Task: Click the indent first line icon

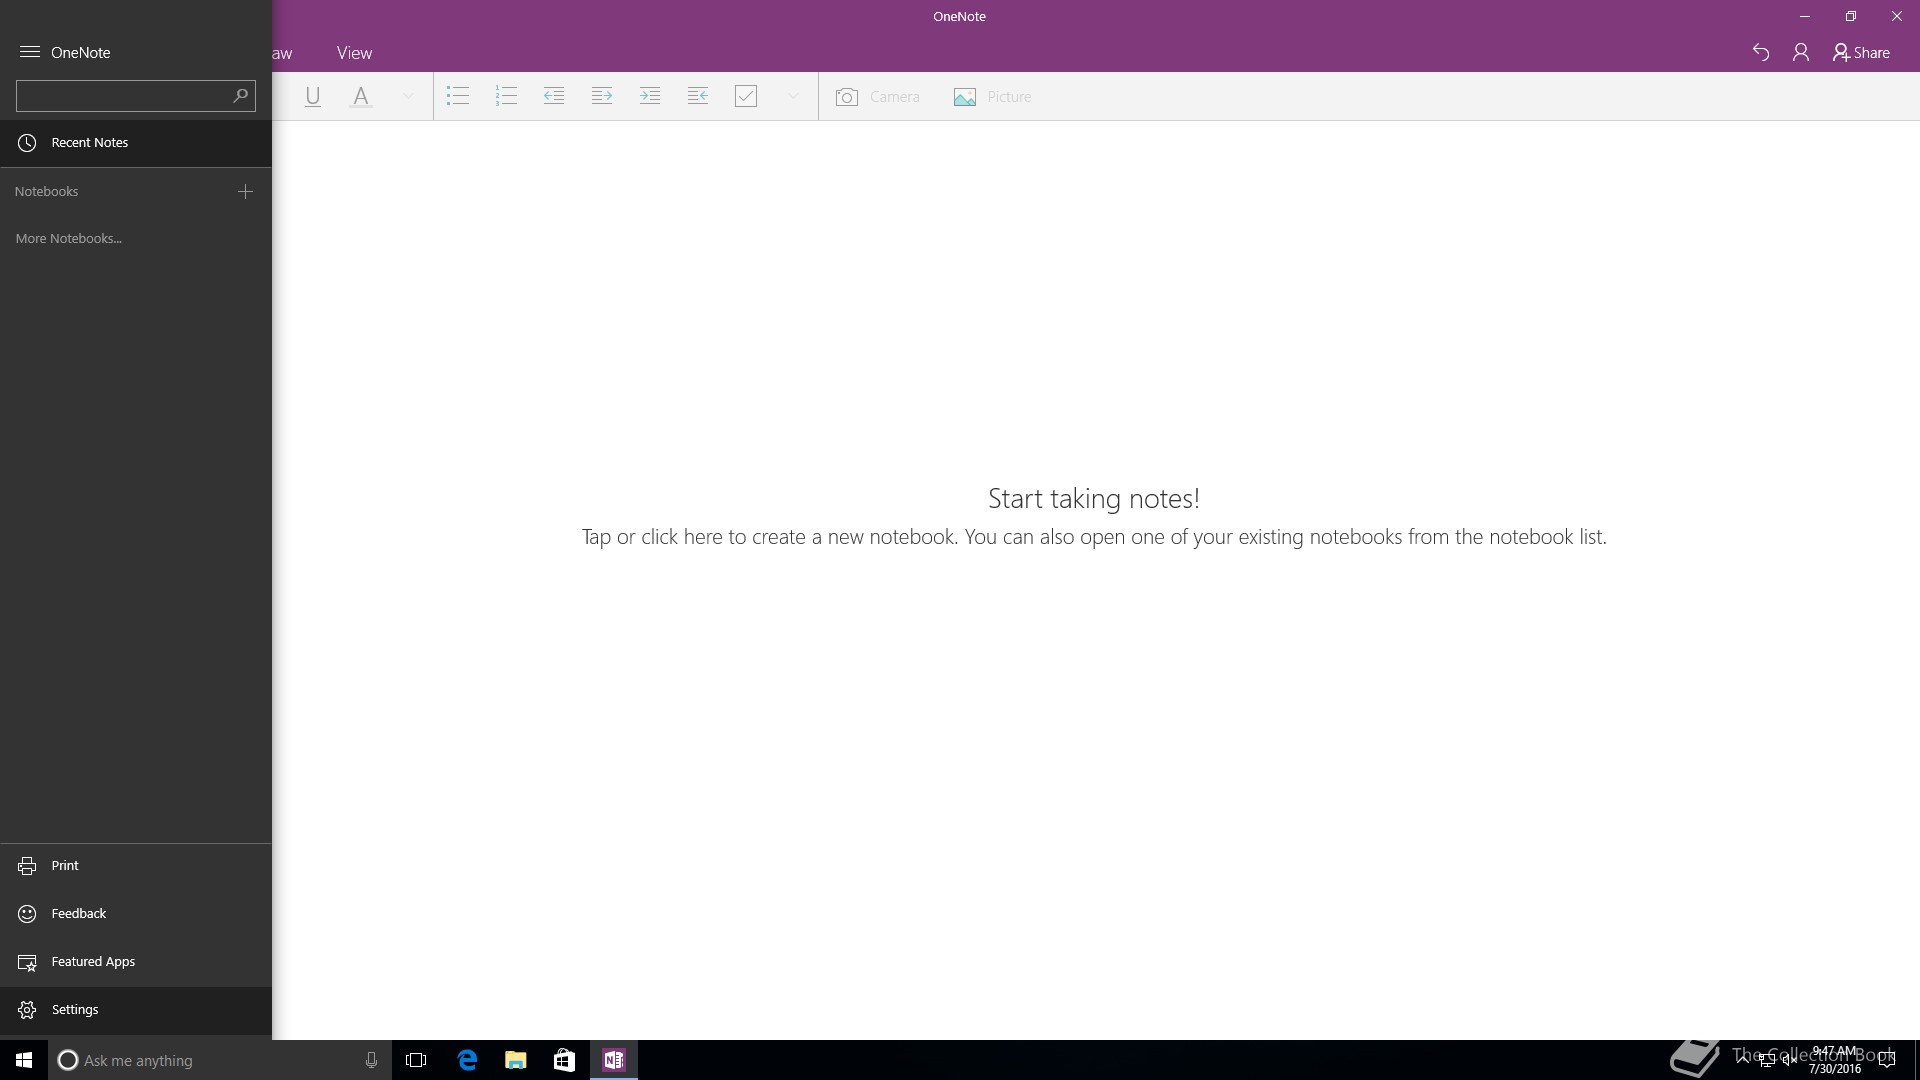Action: point(650,97)
